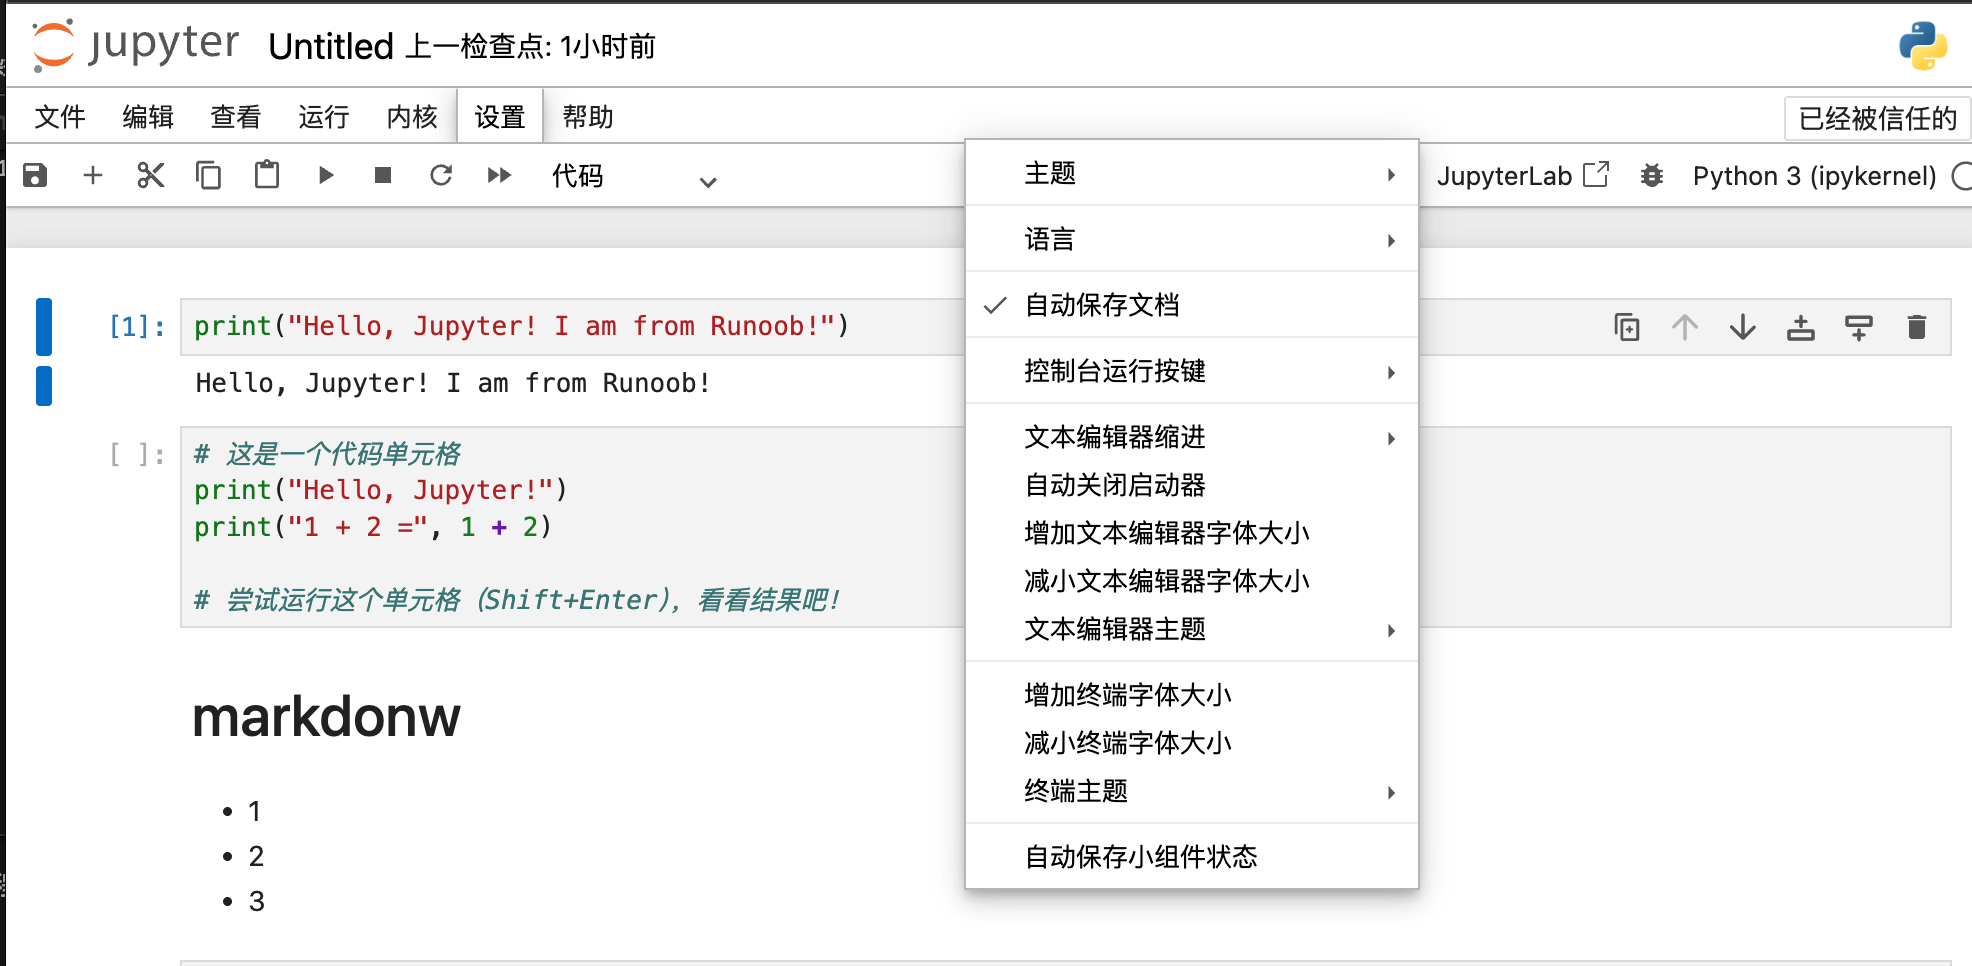The image size is (1972, 966).
Task: Toggle 自动保存文档 checked option
Action: [1192, 305]
